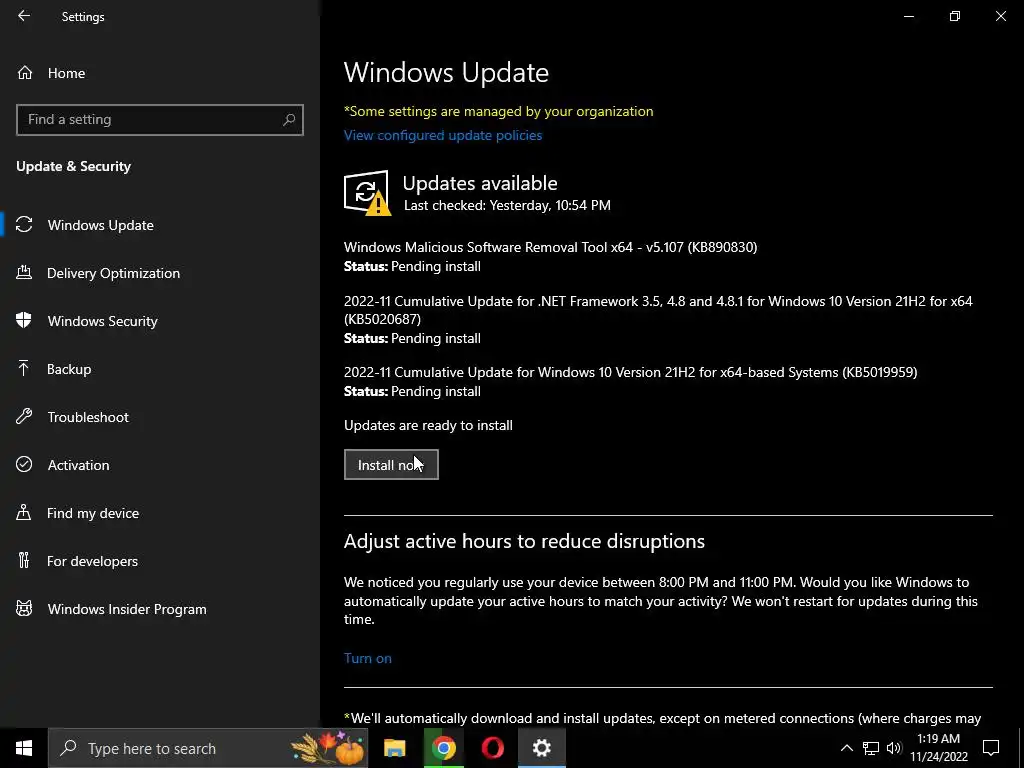The width and height of the screenshot is (1024, 768).
Task: Click the Home house icon
Action: pyautogui.click(x=25, y=73)
